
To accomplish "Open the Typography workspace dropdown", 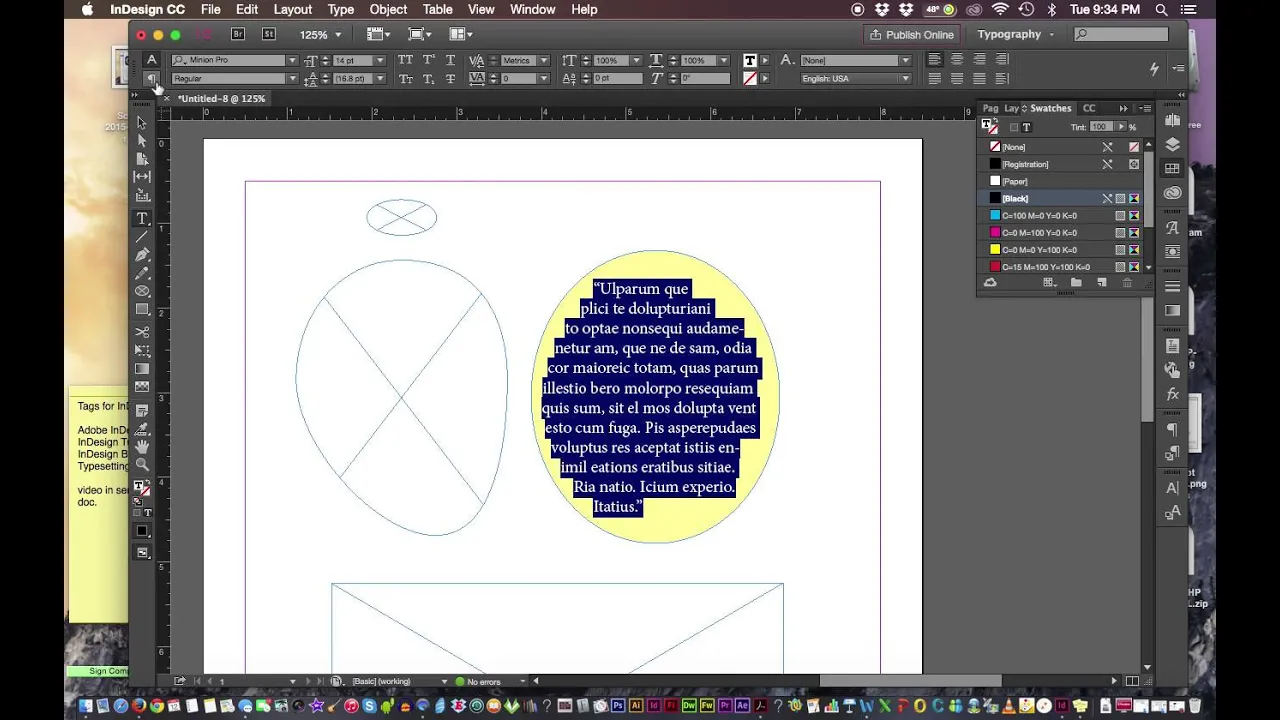I will click(1015, 34).
